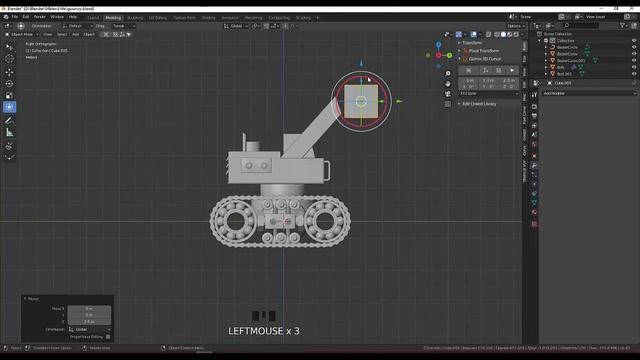Open the viewport Select menu
This screenshot has width=640, height=360.
coord(62,35)
